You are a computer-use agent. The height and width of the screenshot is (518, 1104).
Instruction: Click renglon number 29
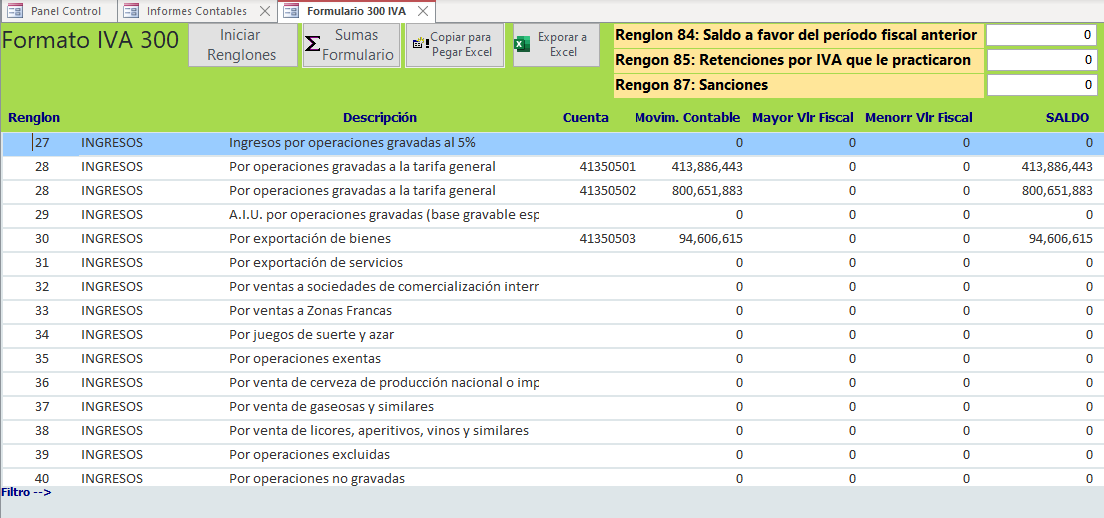42,215
